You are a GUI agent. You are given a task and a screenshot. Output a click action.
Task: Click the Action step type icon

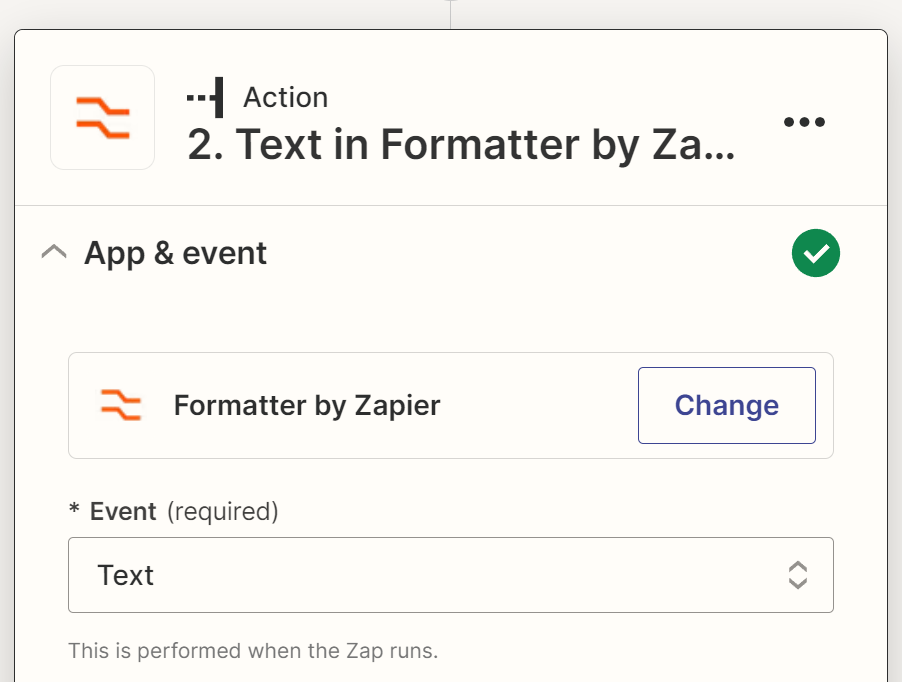point(205,97)
